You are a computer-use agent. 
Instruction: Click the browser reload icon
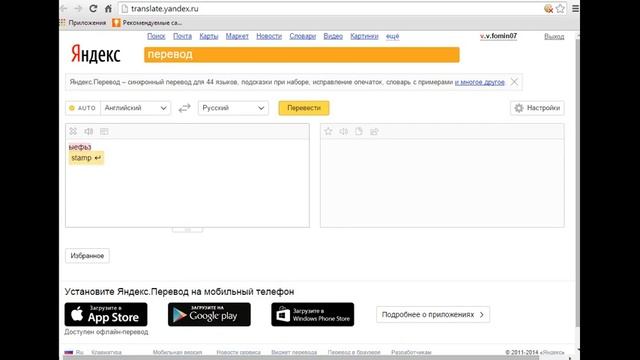pyautogui.click(x=93, y=8)
